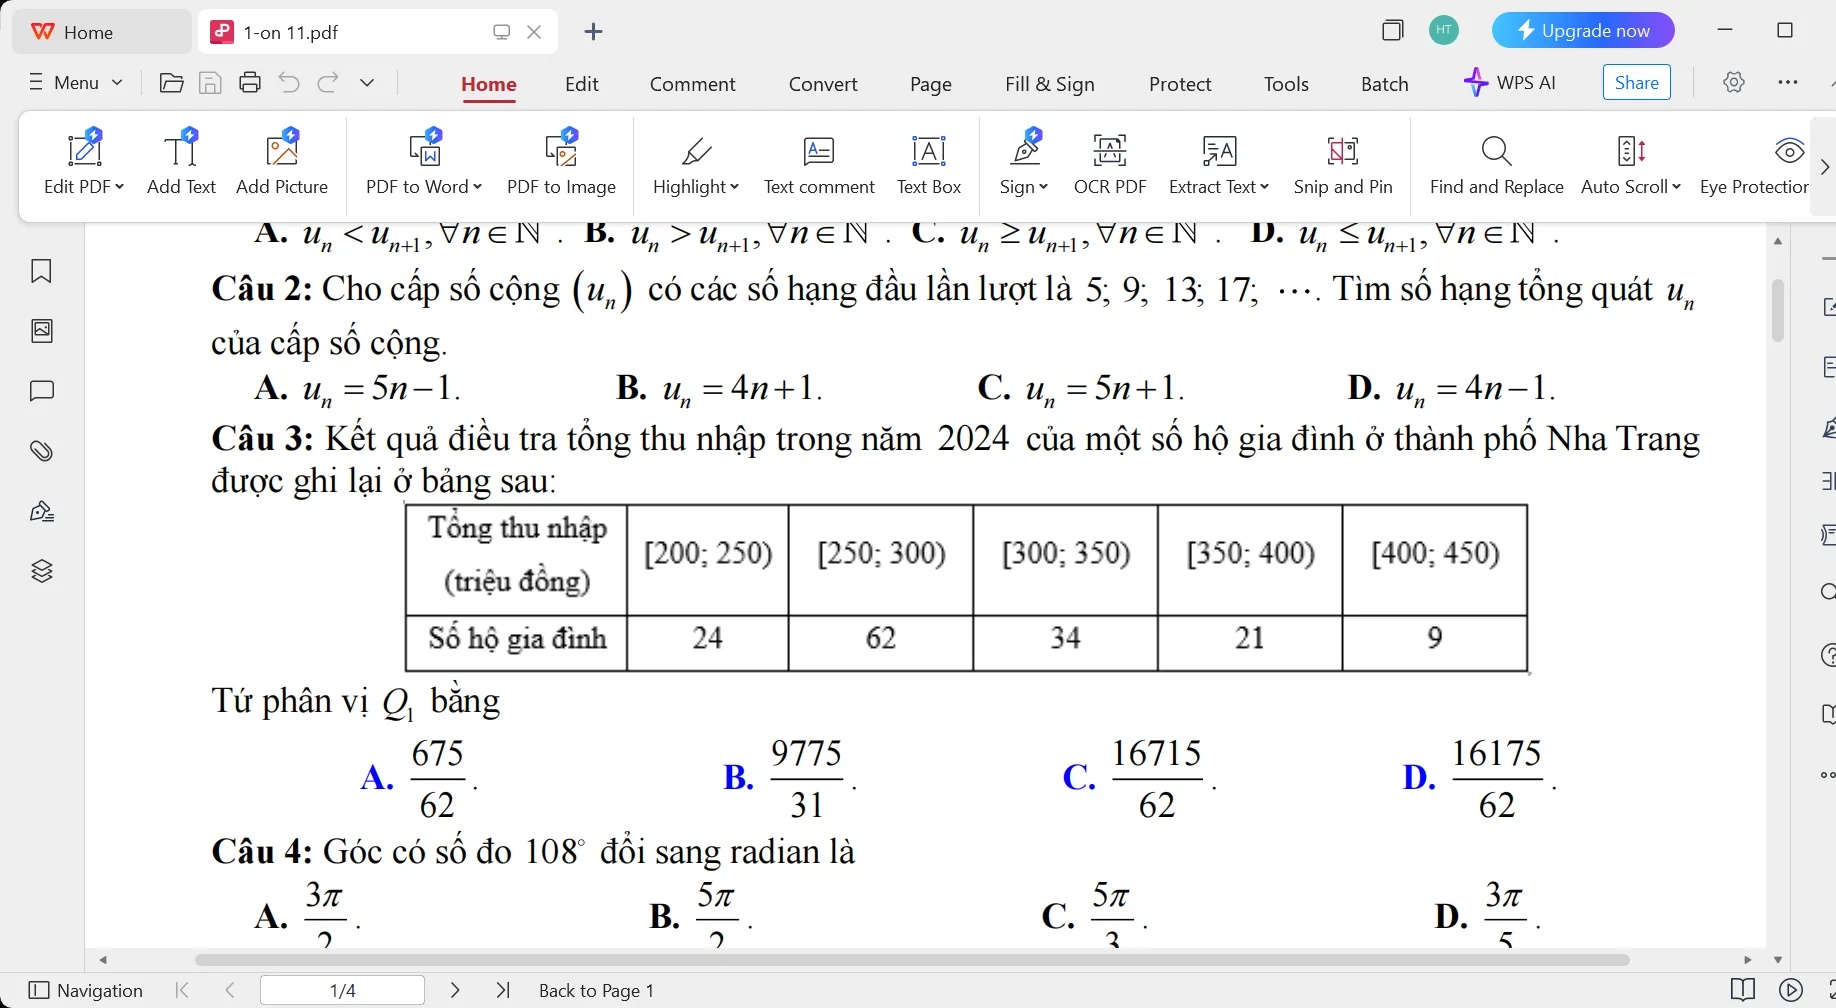Switch to the Comment tab
The height and width of the screenshot is (1008, 1836).
coord(693,84)
